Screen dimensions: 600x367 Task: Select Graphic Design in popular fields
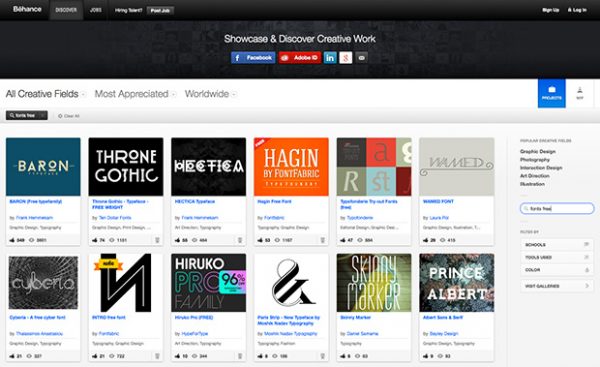538,152
